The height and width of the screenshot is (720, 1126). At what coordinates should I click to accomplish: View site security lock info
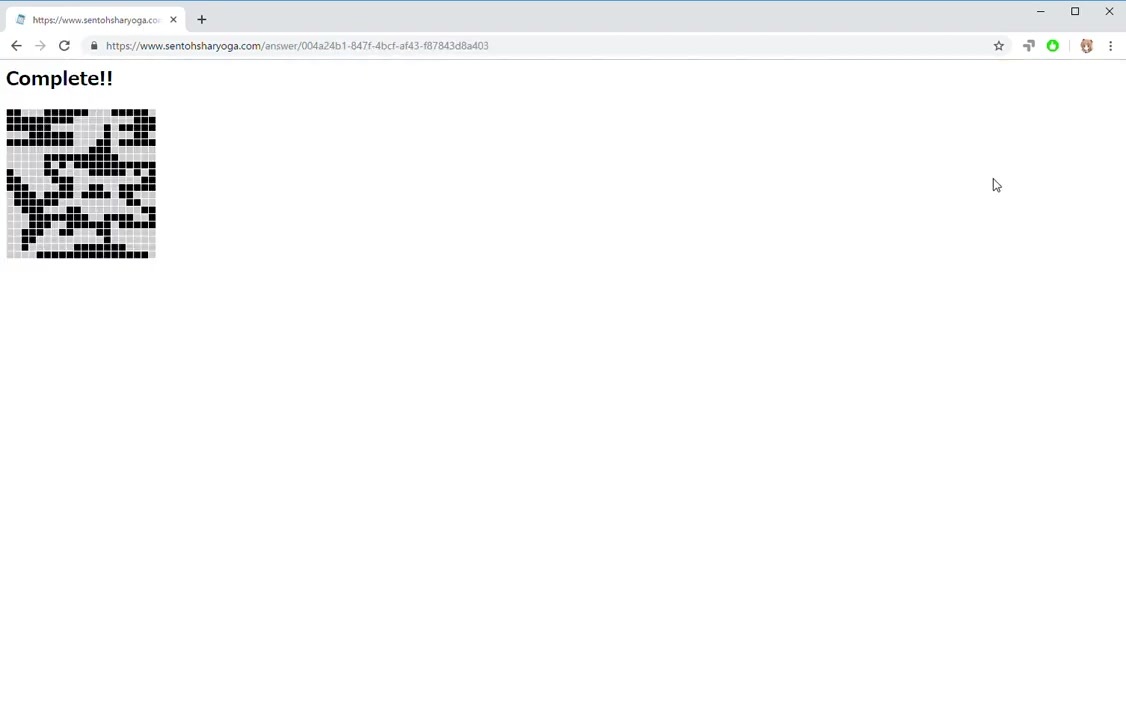[93, 45]
